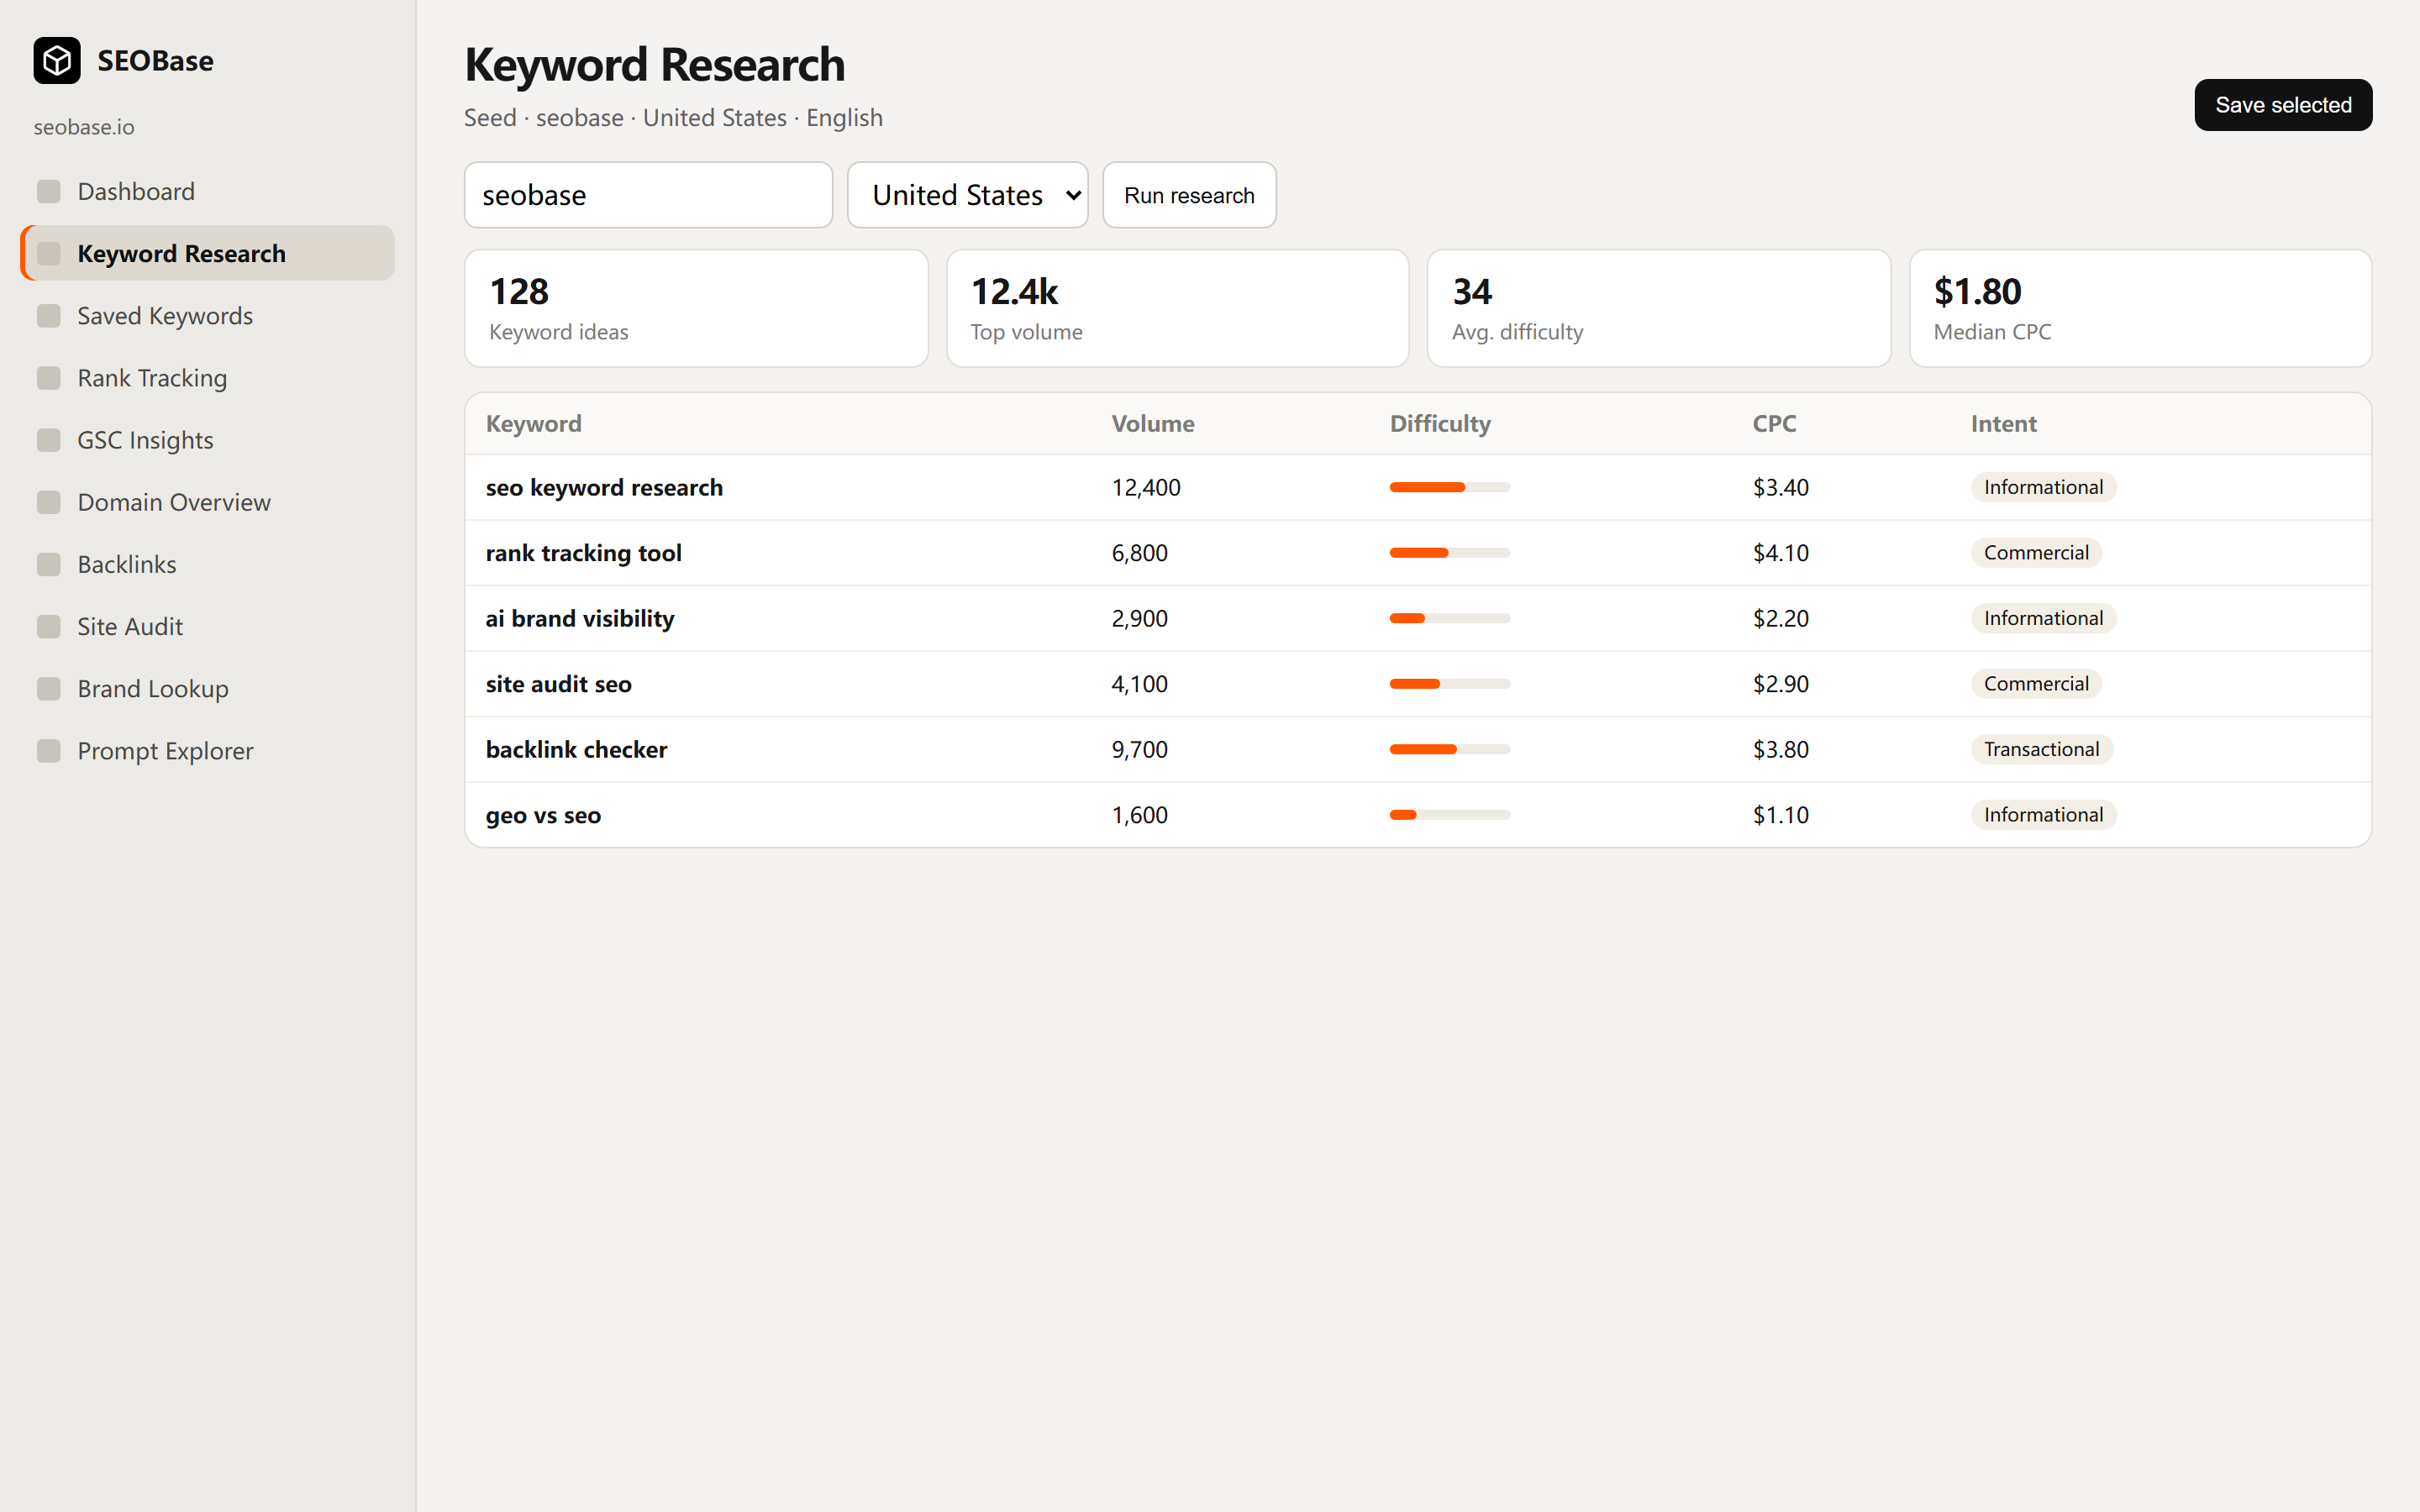Viewport: 2420px width, 1512px height.
Task: Click the Run research button
Action: (1189, 195)
